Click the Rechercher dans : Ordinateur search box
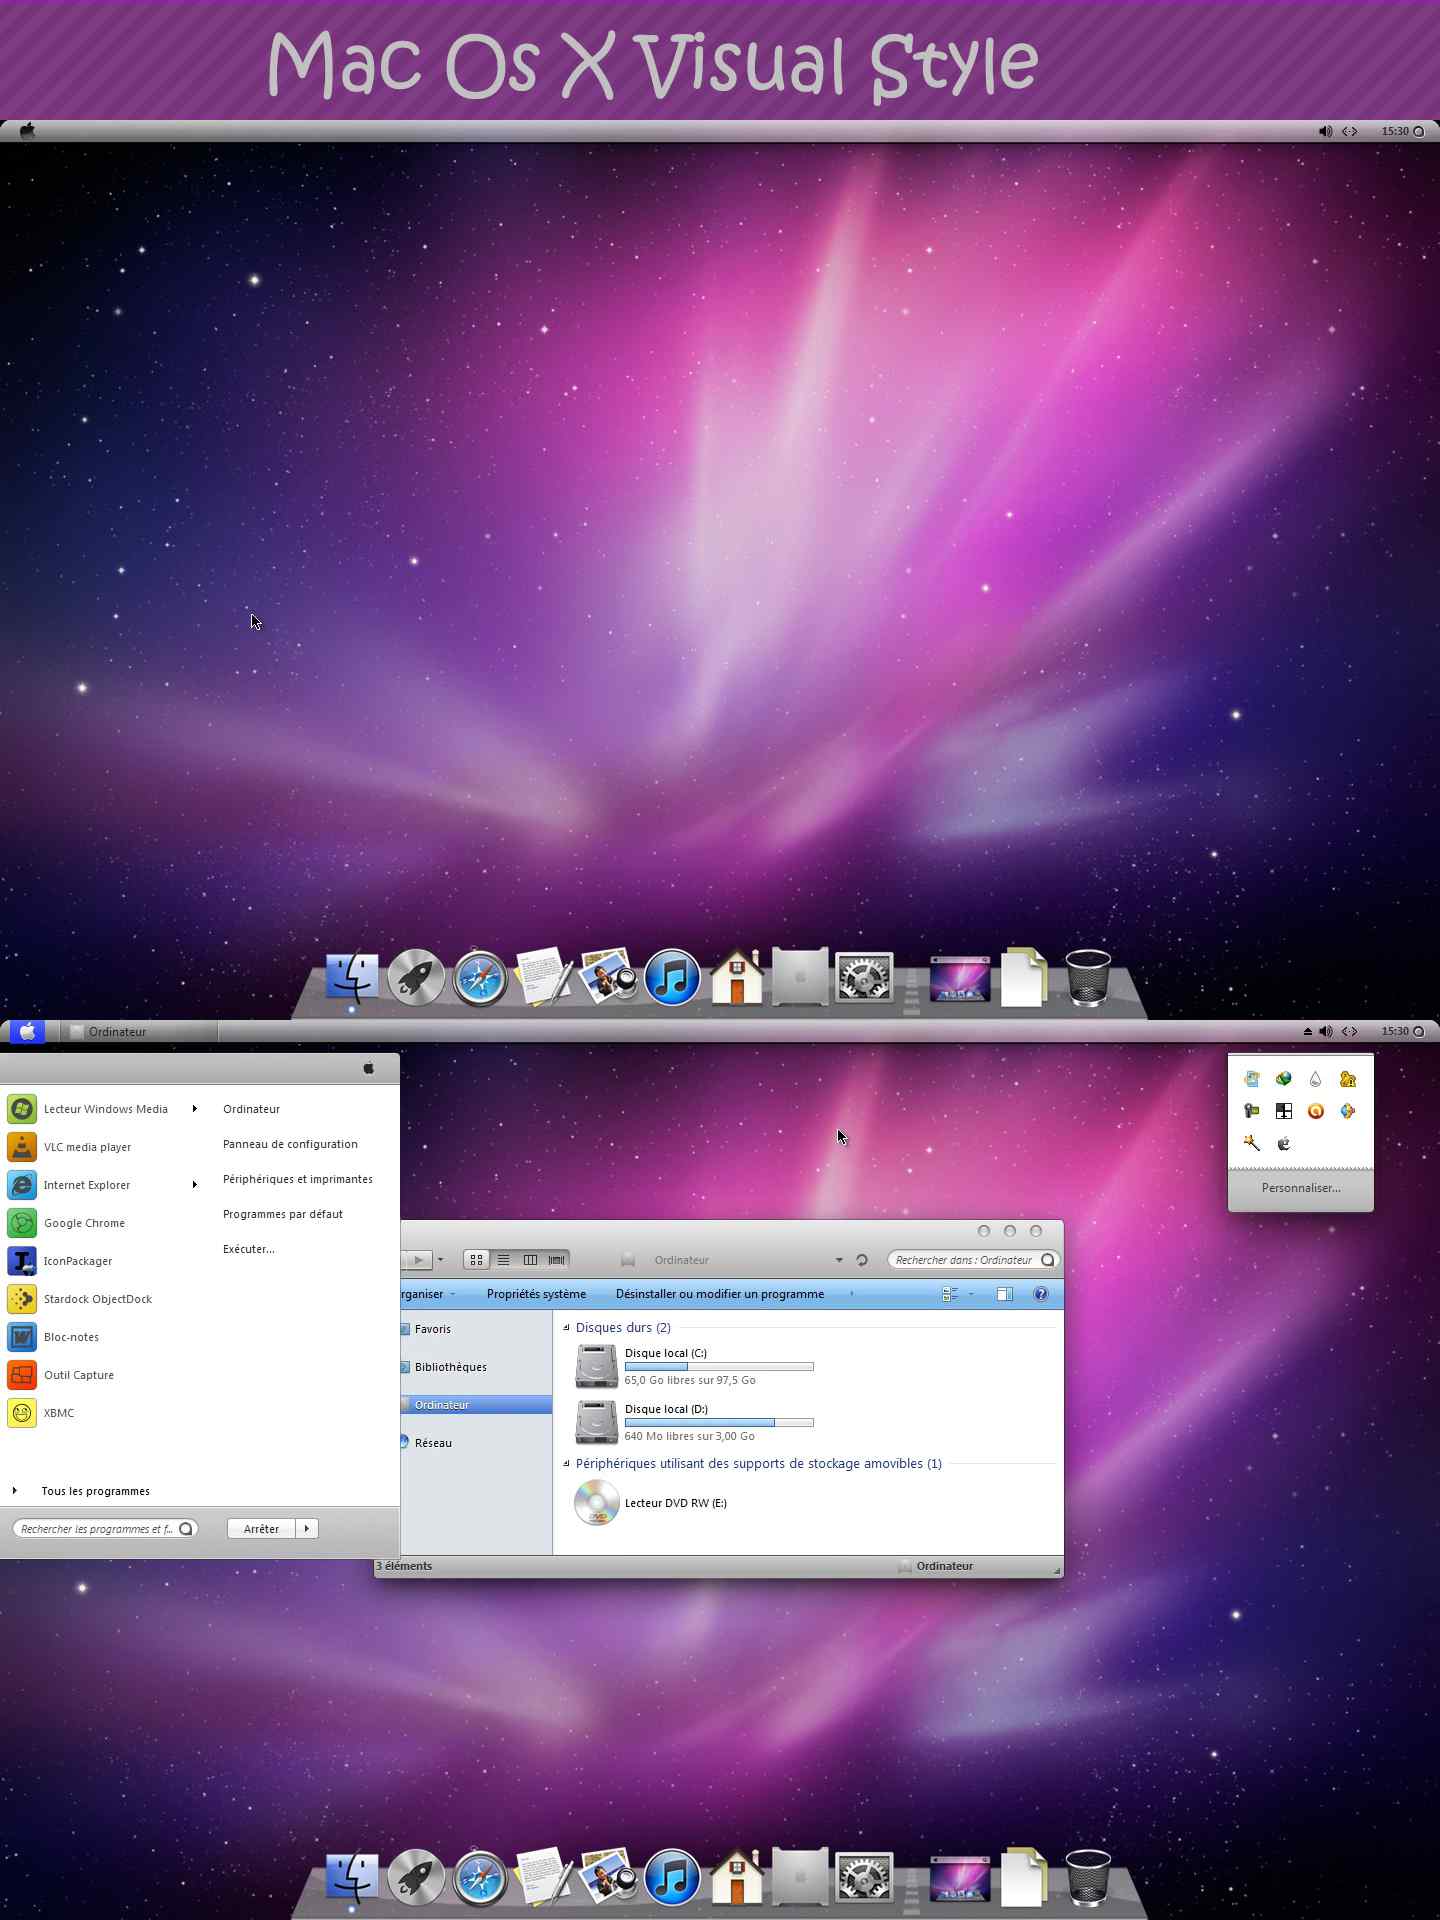The height and width of the screenshot is (1920, 1440). click(x=973, y=1260)
